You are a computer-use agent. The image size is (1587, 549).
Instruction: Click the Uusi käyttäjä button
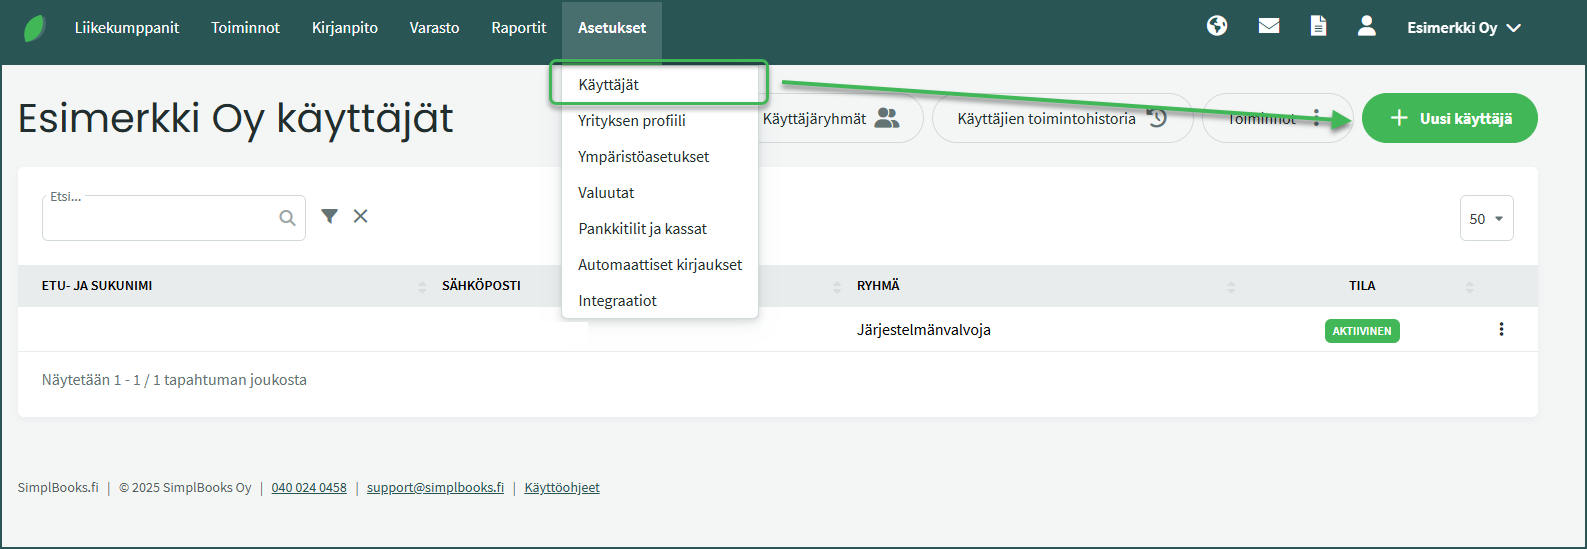[1449, 119]
